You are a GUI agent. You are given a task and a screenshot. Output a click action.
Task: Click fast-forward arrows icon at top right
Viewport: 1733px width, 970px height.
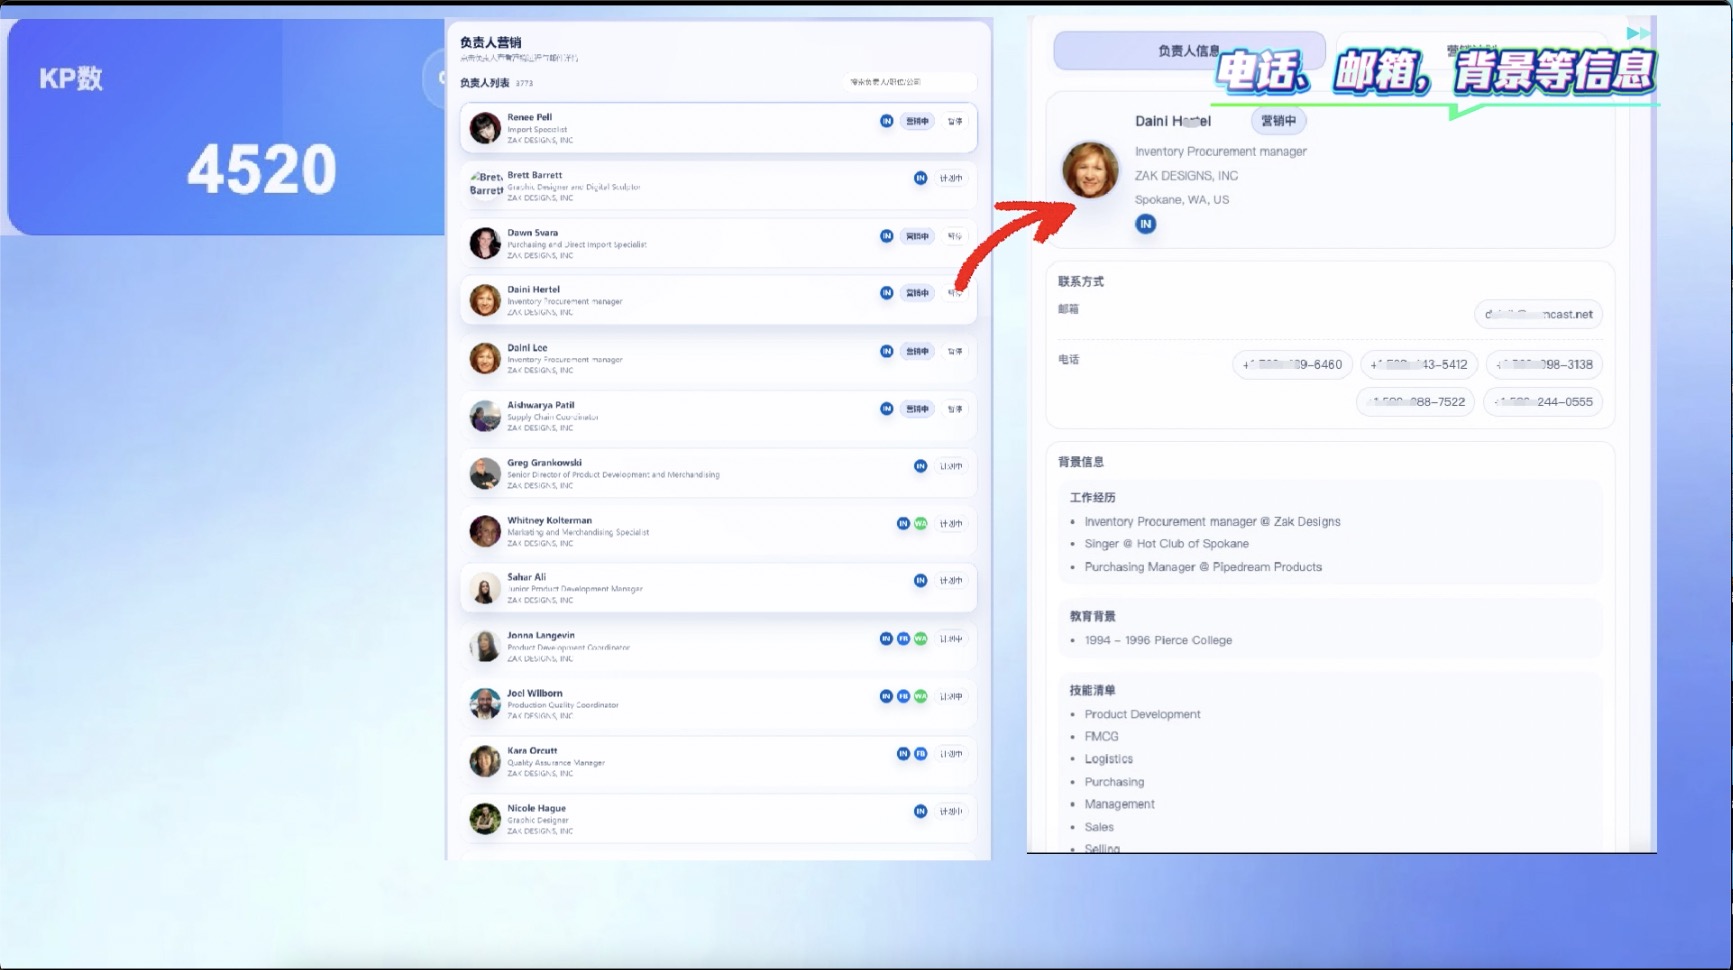1637,33
